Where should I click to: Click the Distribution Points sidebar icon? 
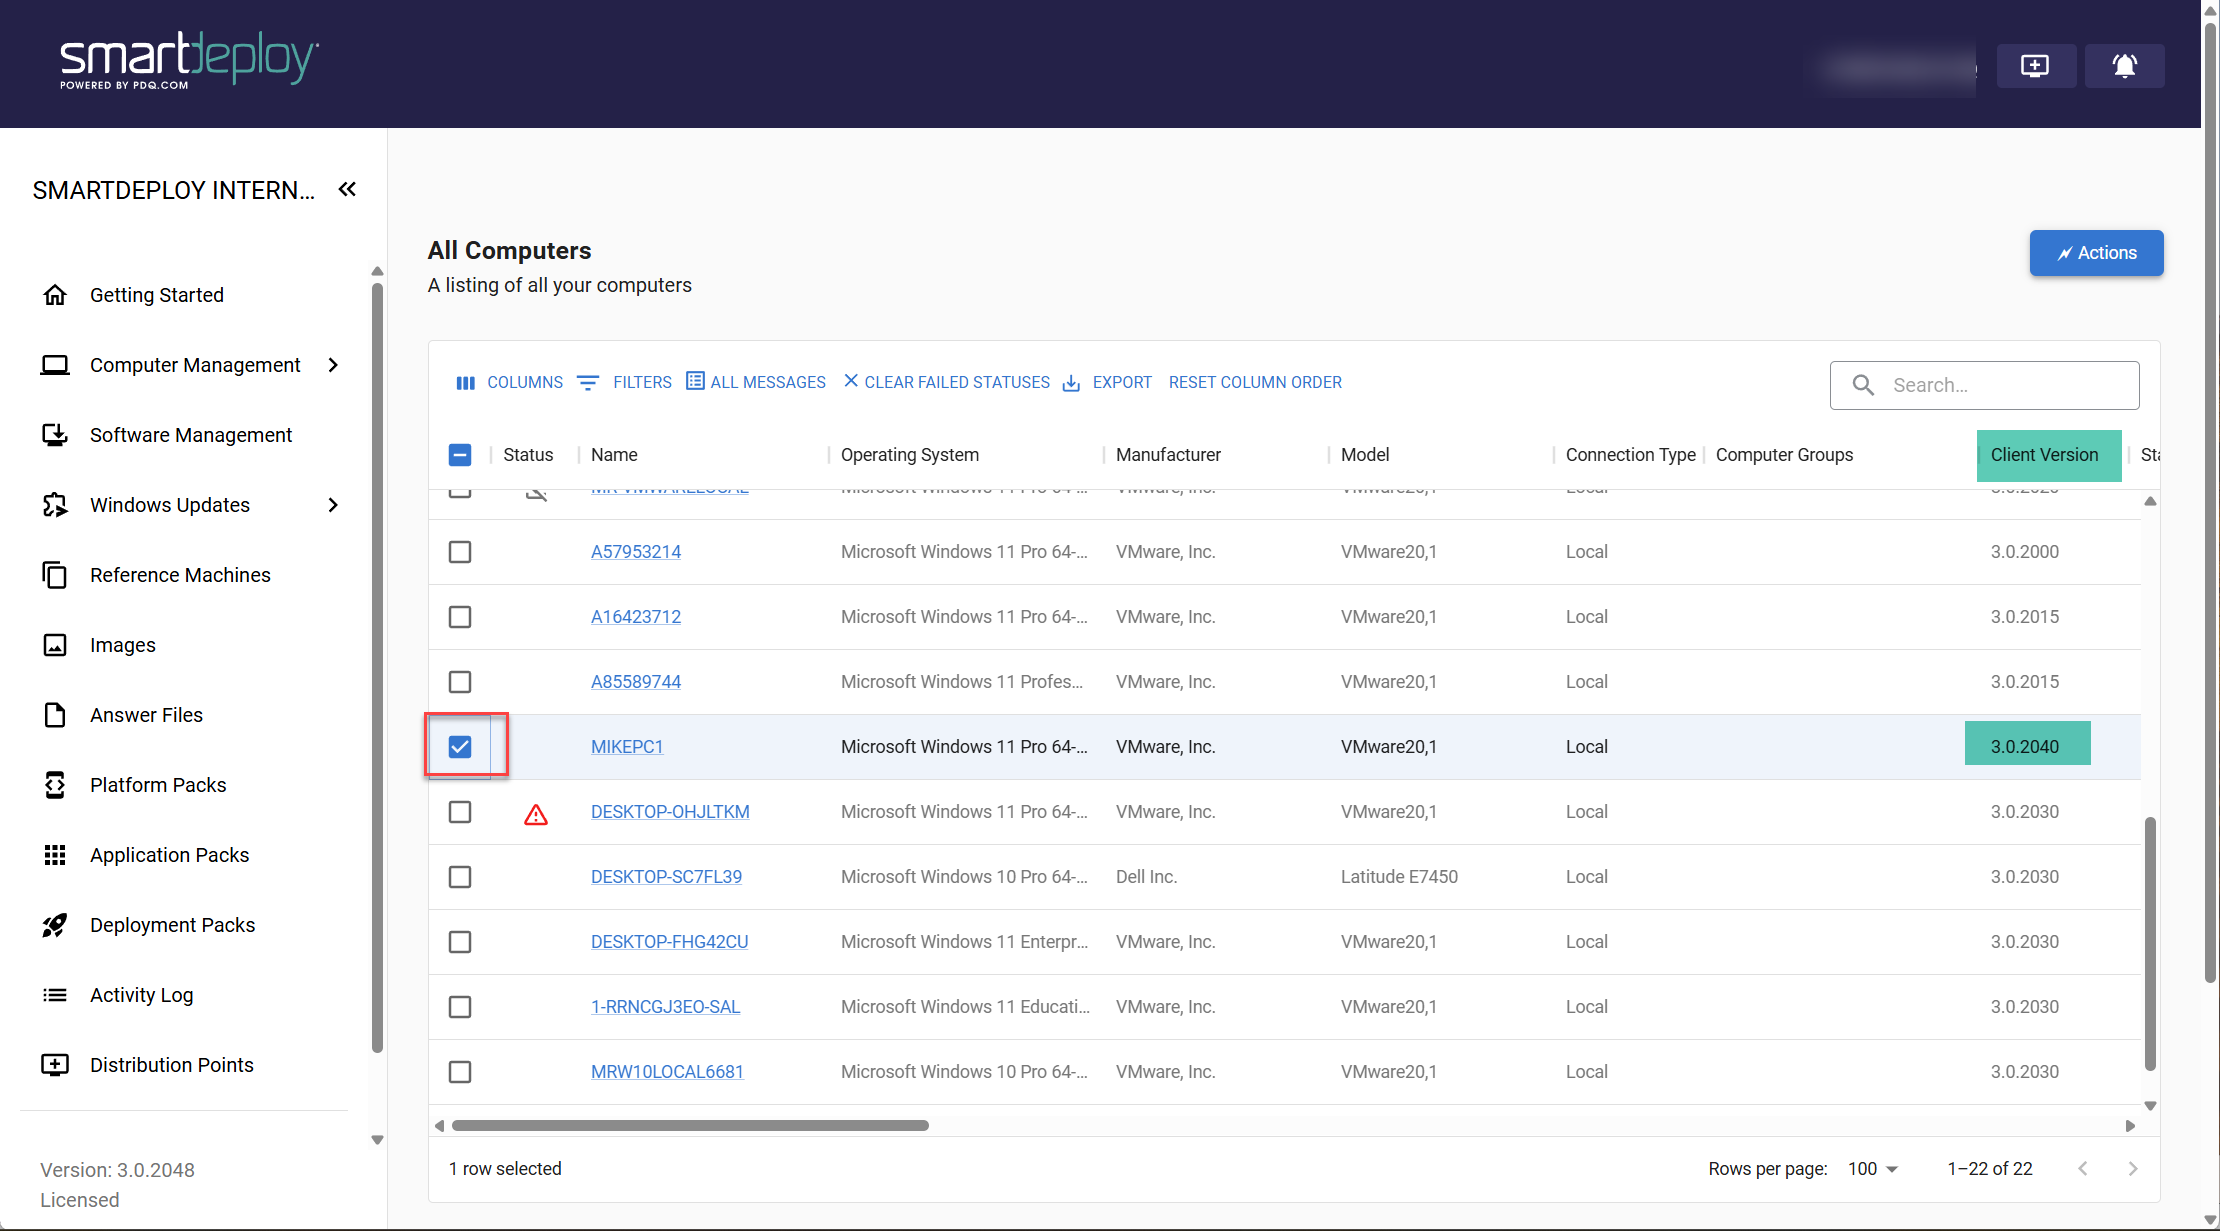click(55, 1065)
